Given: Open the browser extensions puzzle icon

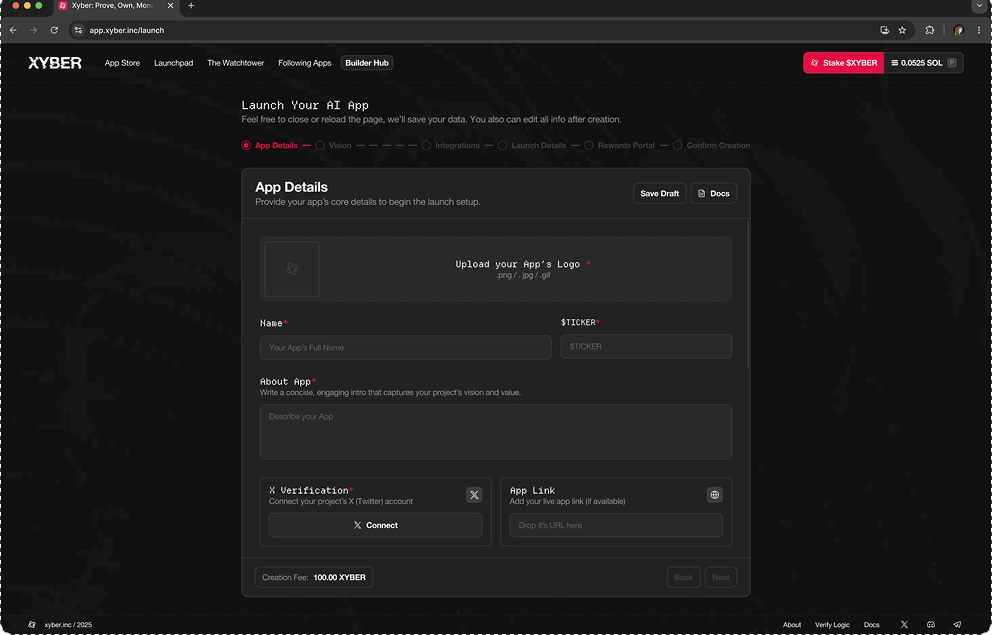Looking at the screenshot, I should 930,30.
